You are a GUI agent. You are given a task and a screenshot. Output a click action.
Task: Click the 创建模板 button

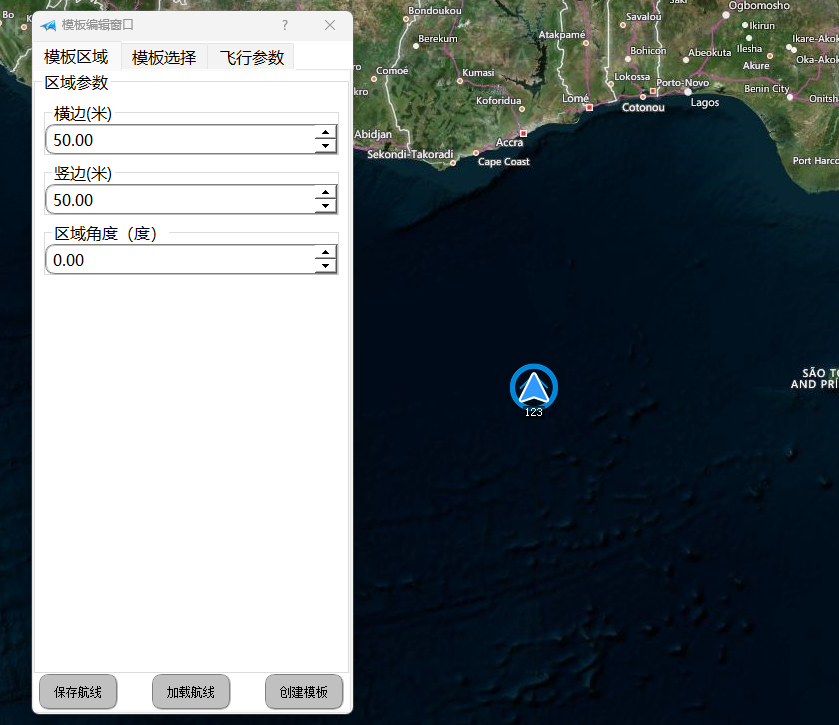point(304,692)
